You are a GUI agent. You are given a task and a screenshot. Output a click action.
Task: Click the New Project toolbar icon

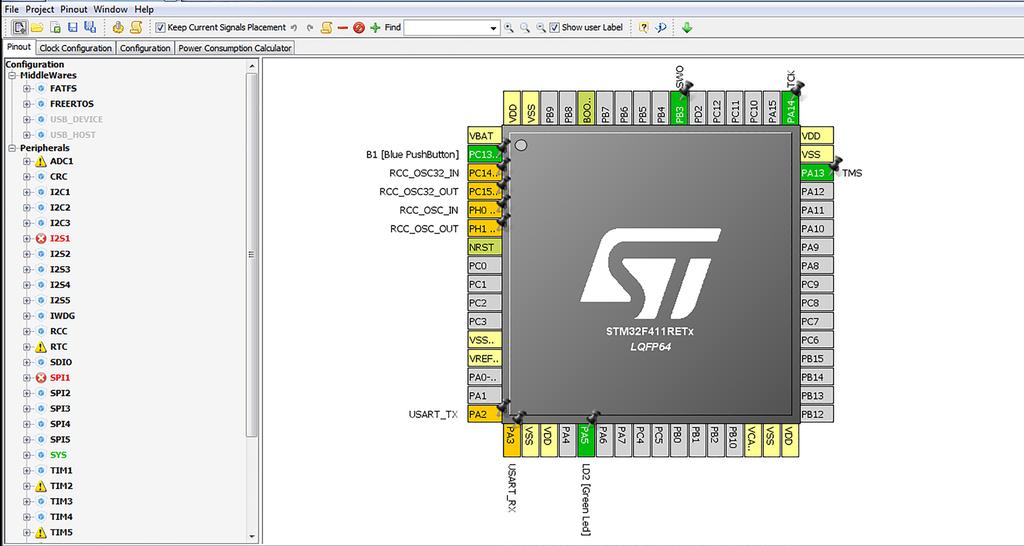pyautogui.click(x=20, y=27)
